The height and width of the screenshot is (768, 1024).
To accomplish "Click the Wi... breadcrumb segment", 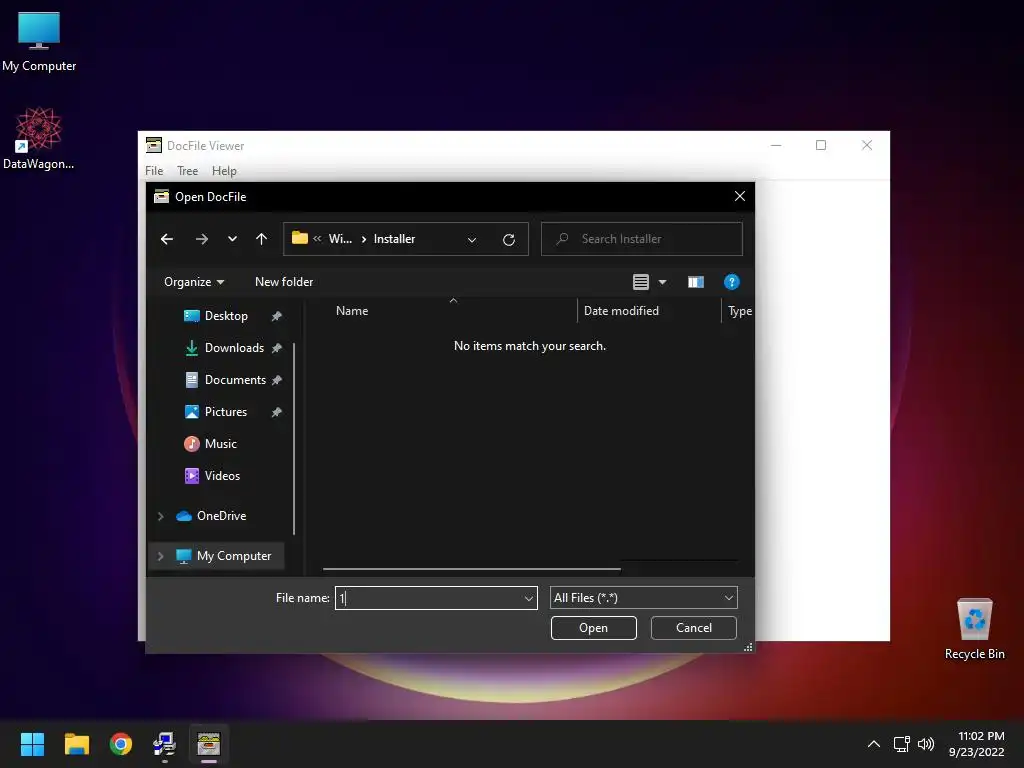I will coord(340,239).
